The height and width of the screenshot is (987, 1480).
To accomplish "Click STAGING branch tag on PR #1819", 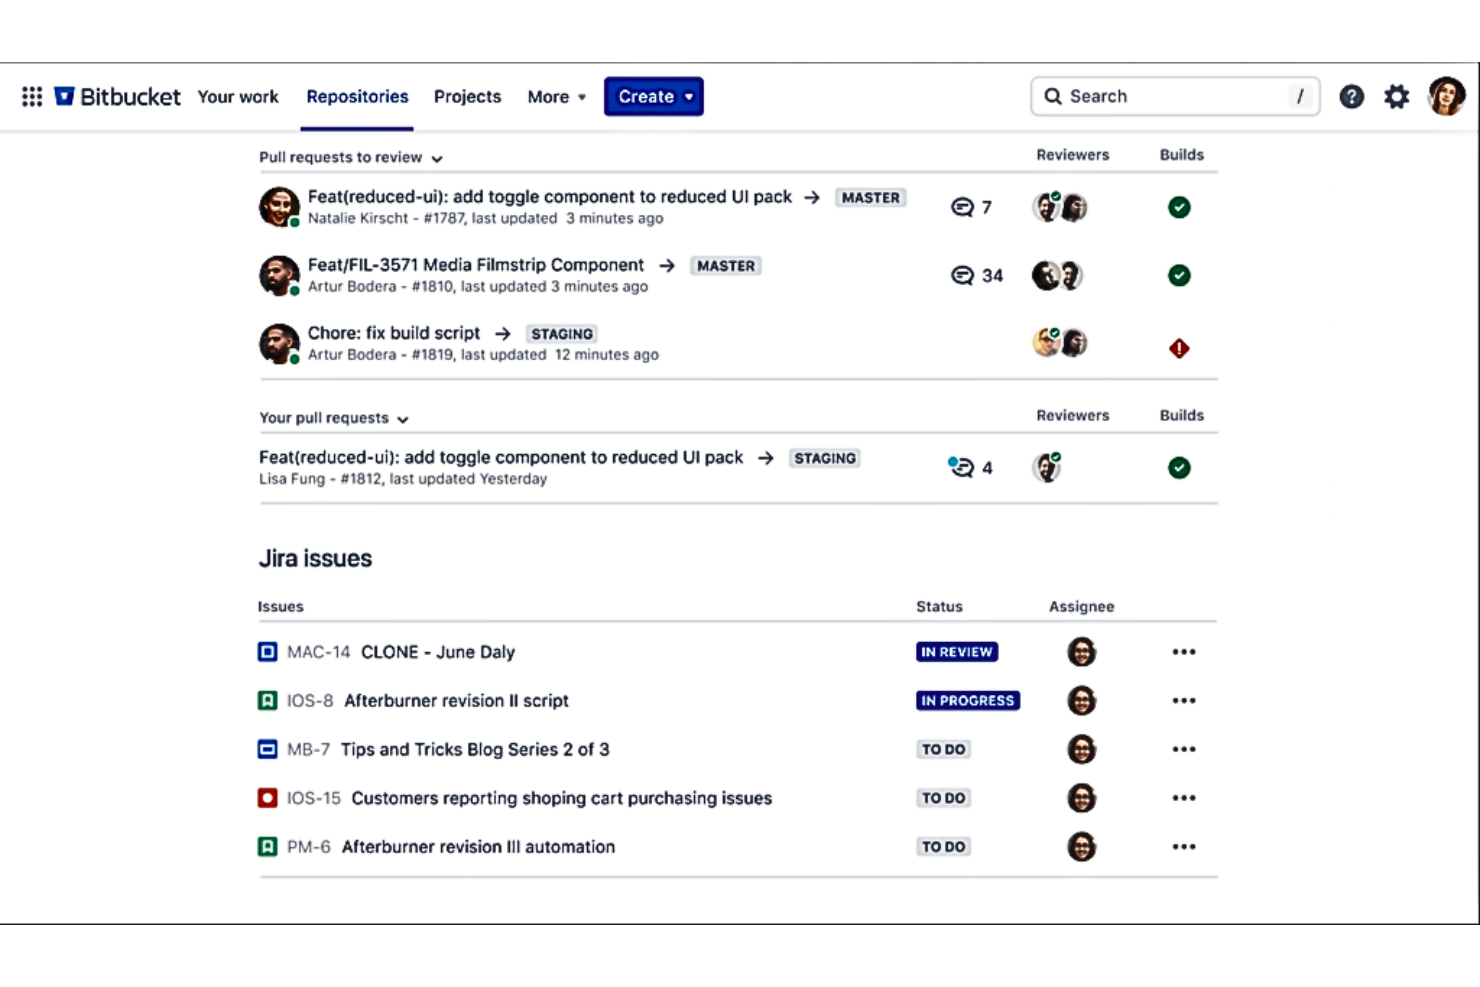I will (x=562, y=334).
